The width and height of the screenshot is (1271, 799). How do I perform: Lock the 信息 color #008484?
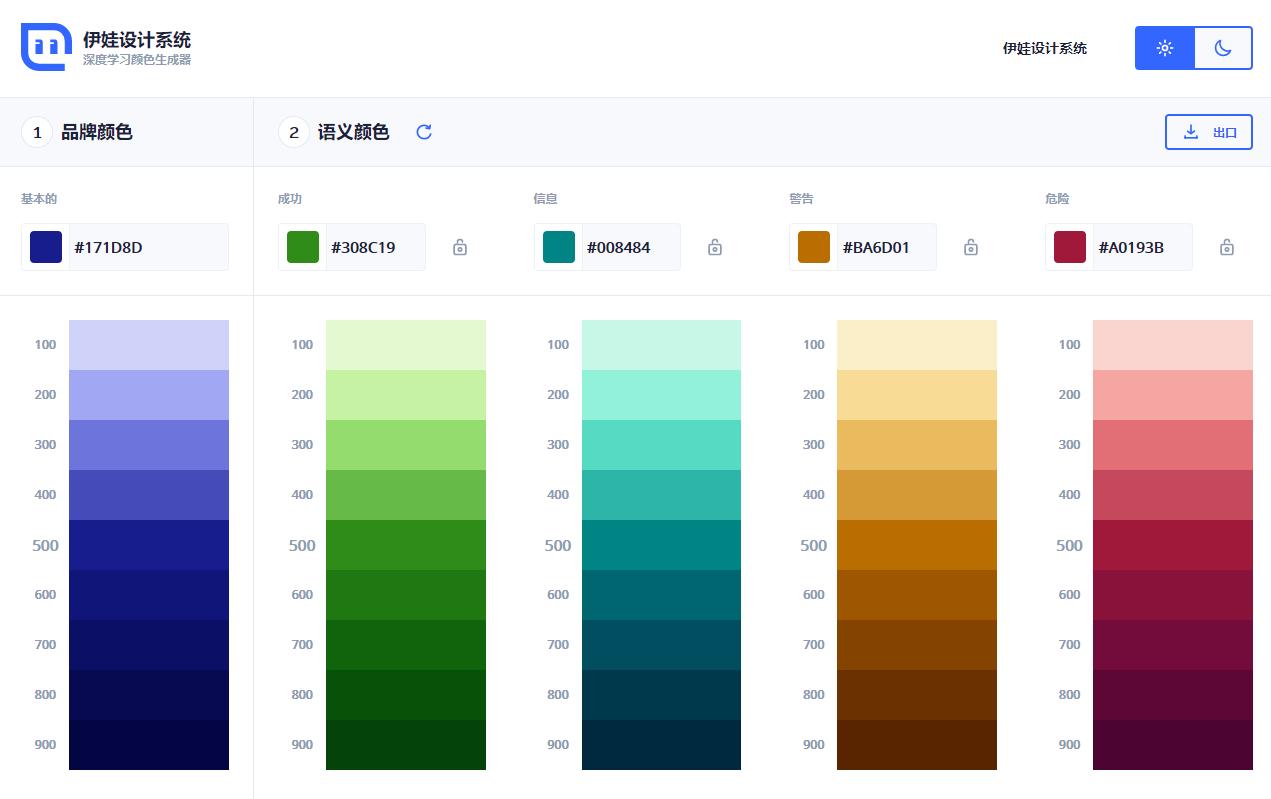click(x=715, y=247)
